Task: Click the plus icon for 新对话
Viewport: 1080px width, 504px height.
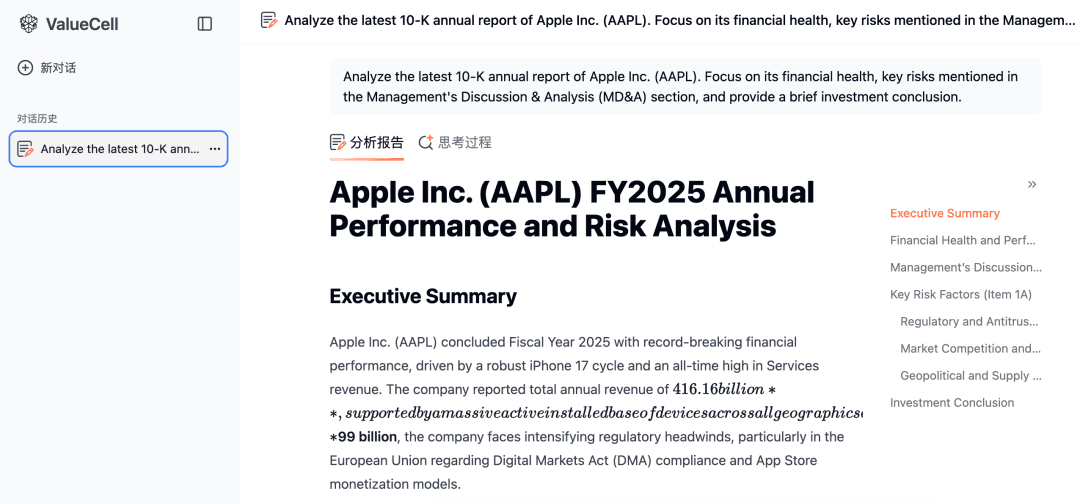Action: [x=25, y=67]
